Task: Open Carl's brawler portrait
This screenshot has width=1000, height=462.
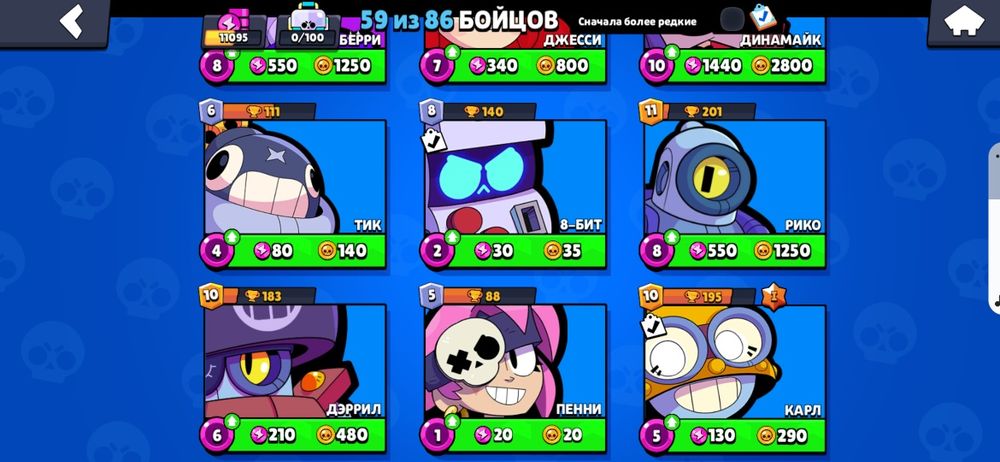Action: tap(735, 362)
